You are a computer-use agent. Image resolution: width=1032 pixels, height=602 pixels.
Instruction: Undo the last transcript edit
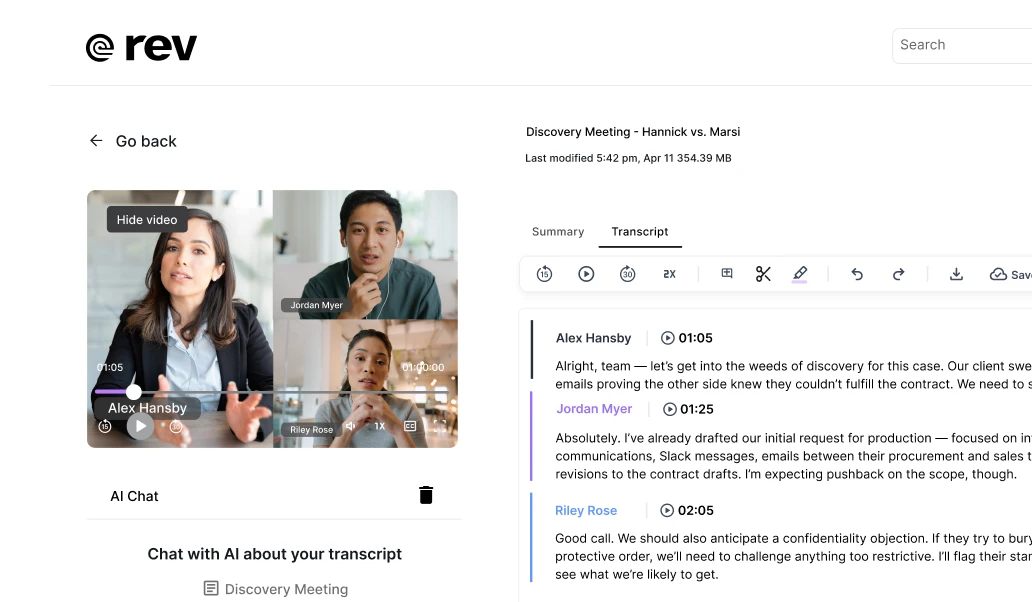pyautogui.click(x=856, y=274)
